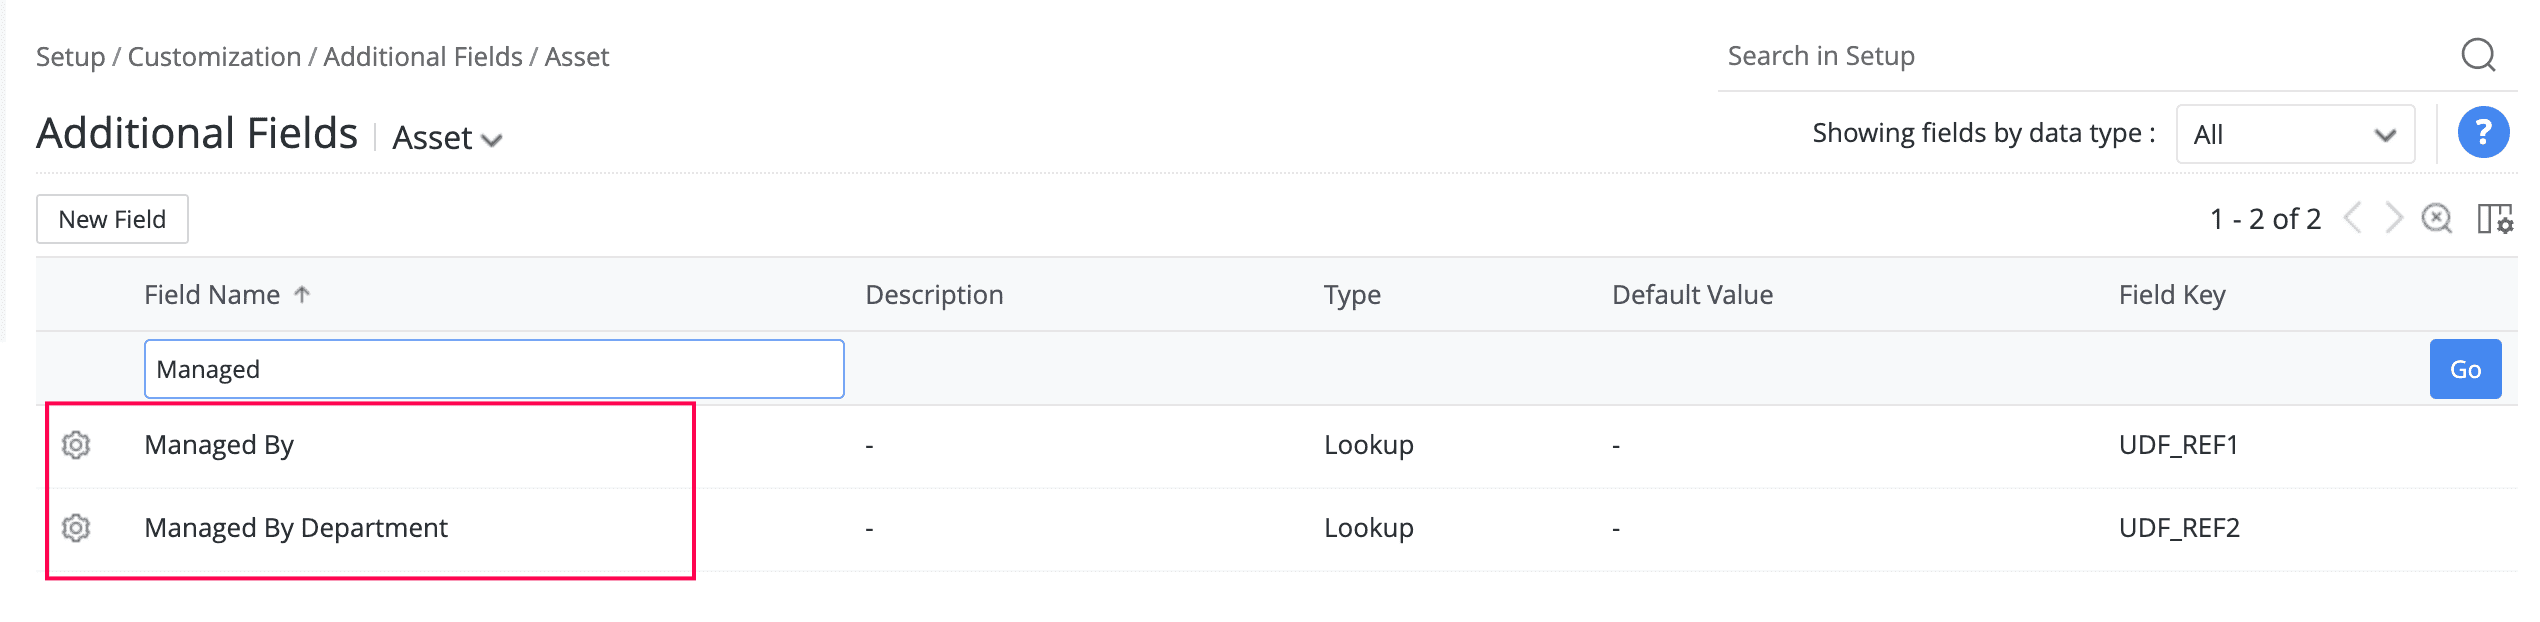Clear the column search filter icon

[x=2437, y=218]
